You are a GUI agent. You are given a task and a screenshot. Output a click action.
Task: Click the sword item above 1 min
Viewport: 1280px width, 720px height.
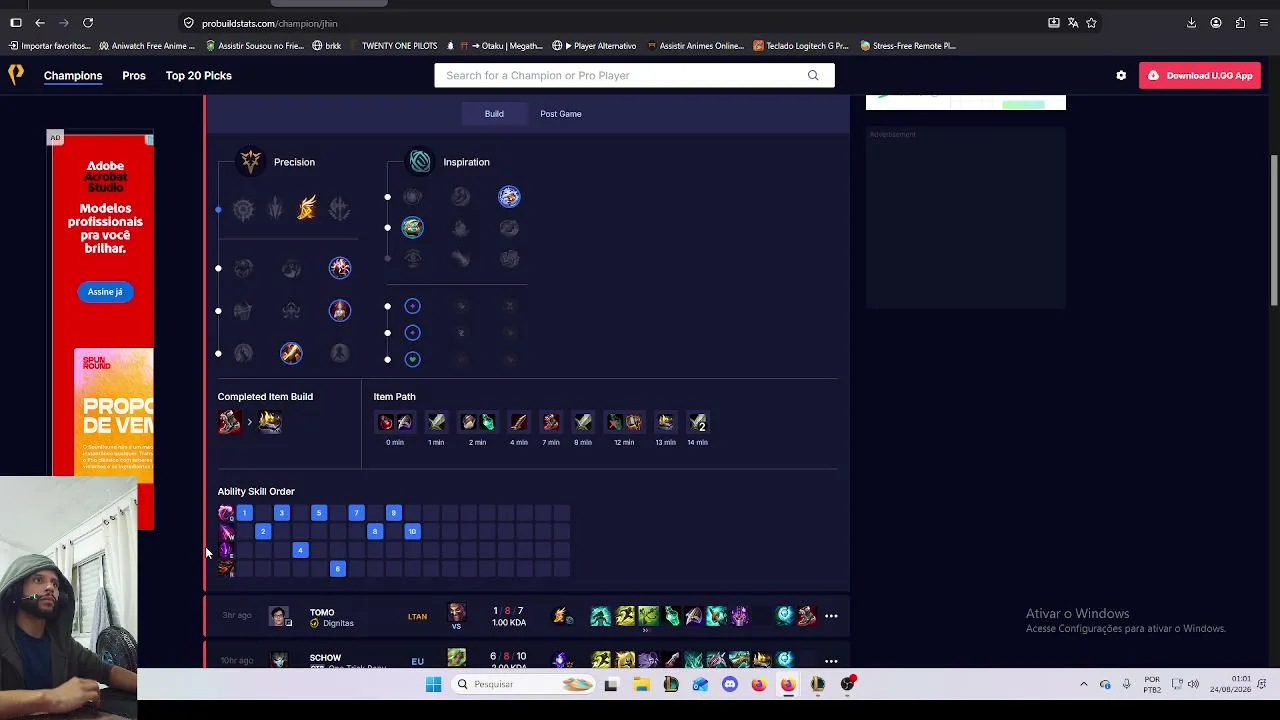(x=436, y=422)
